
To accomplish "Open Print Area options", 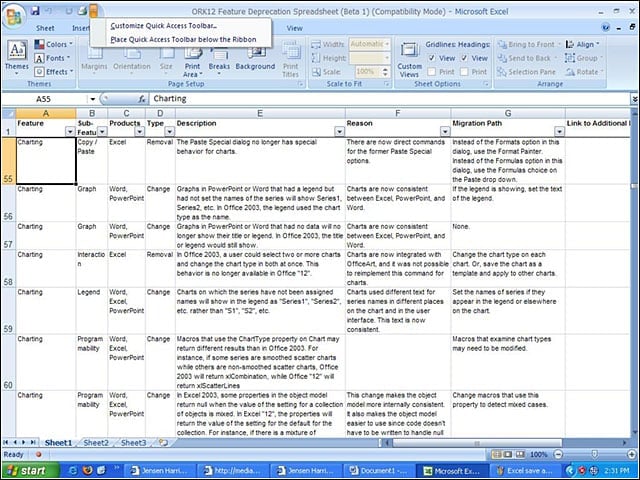I will point(192,62).
